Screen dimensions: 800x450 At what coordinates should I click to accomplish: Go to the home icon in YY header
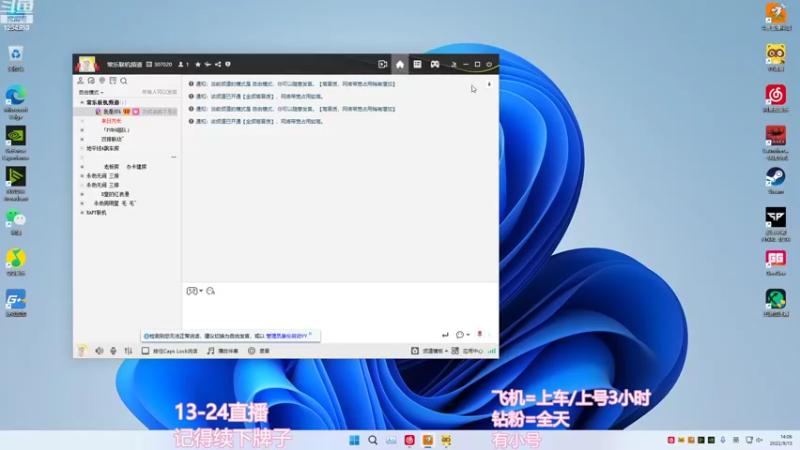(400, 64)
